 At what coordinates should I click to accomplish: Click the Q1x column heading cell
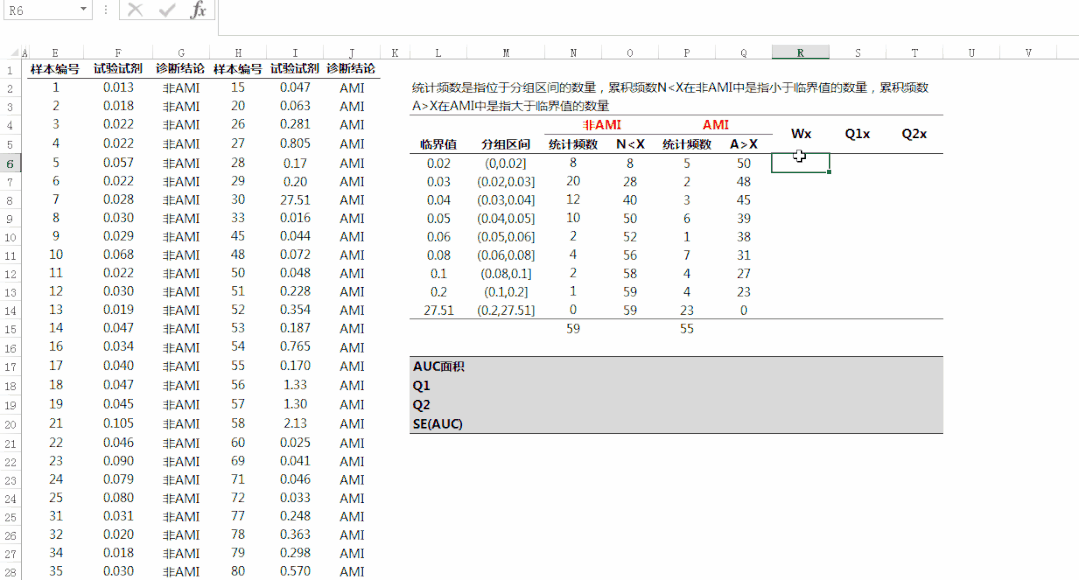[x=857, y=134]
